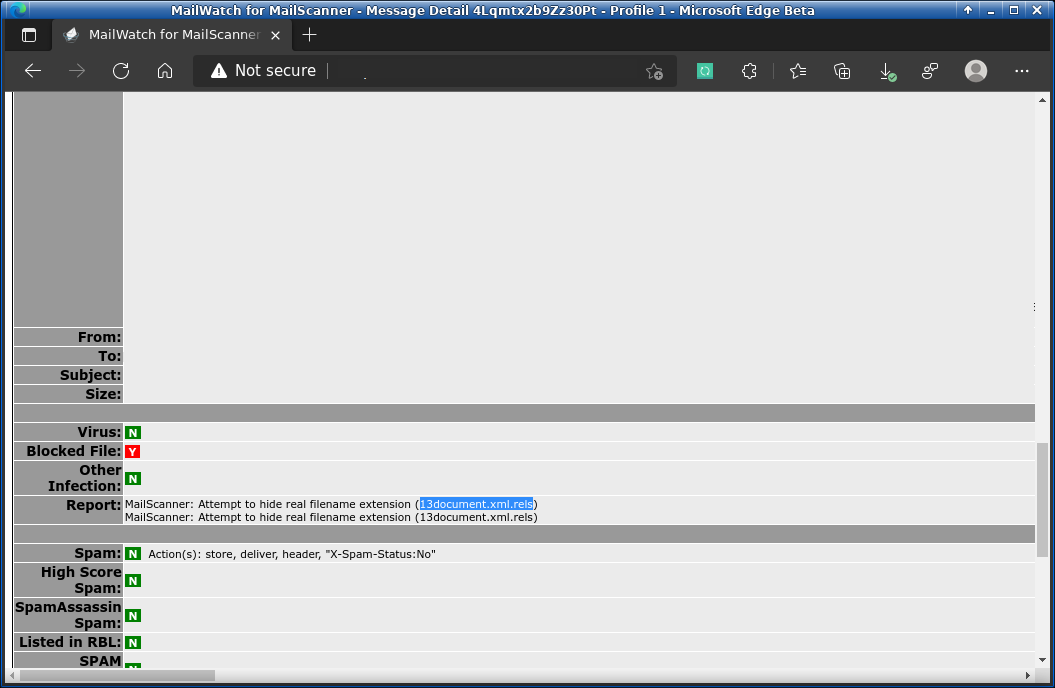Viewport: 1055px width, 688px height.
Task: Open the tab actions menu icon
Action: pyautogui.click(x=29, y=35)
